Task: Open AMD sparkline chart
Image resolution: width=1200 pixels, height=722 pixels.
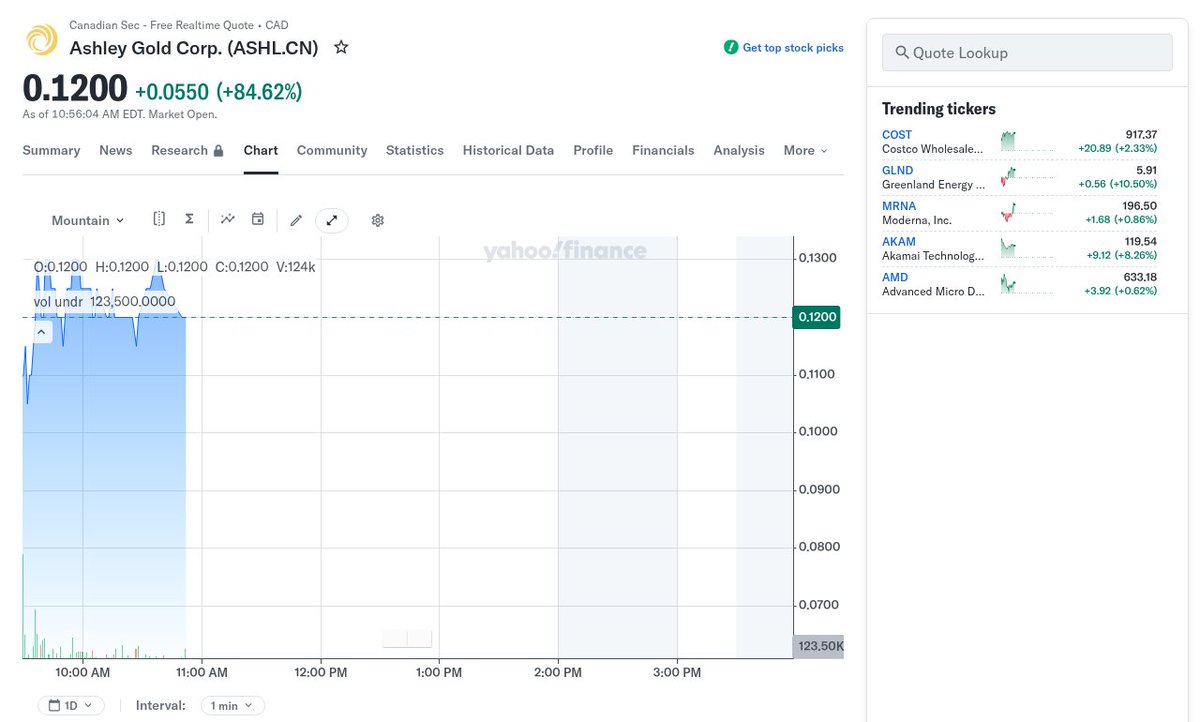Action: 1027,285
